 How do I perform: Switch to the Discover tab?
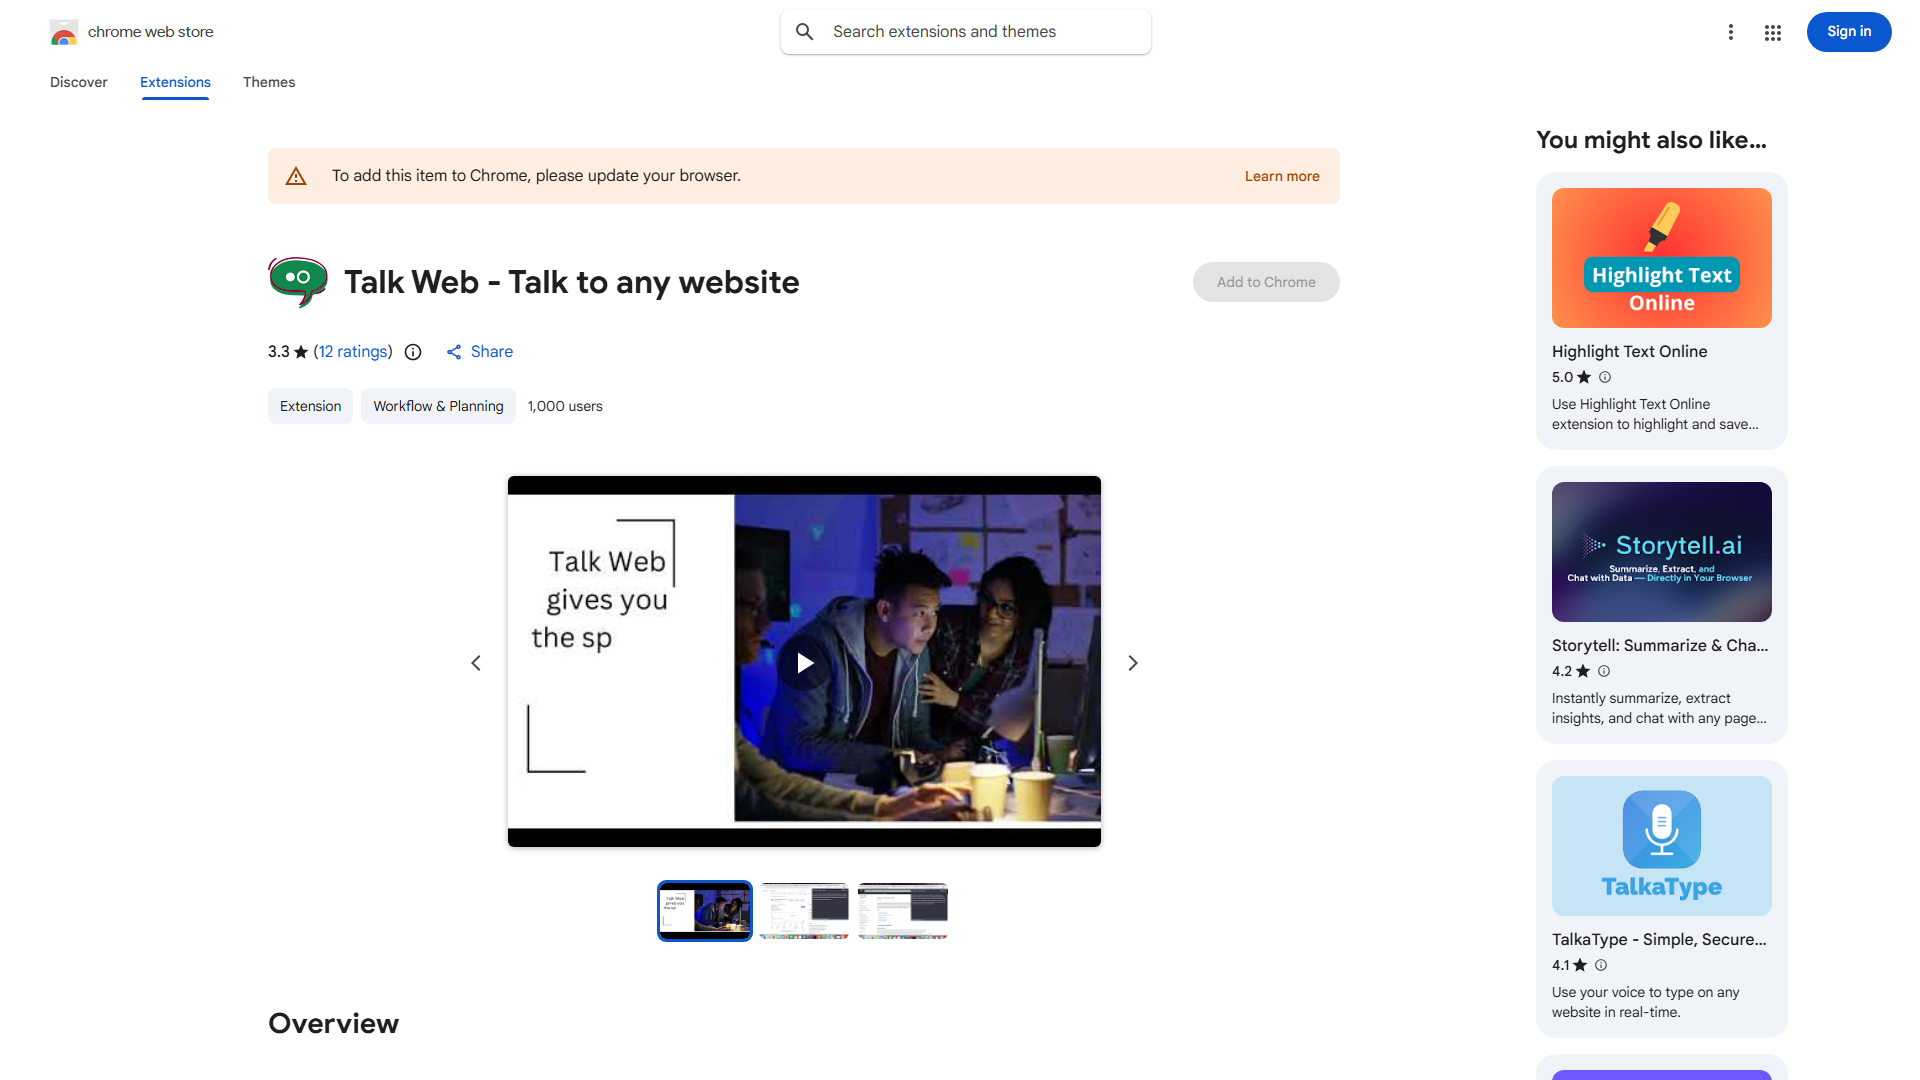[78, 82]
